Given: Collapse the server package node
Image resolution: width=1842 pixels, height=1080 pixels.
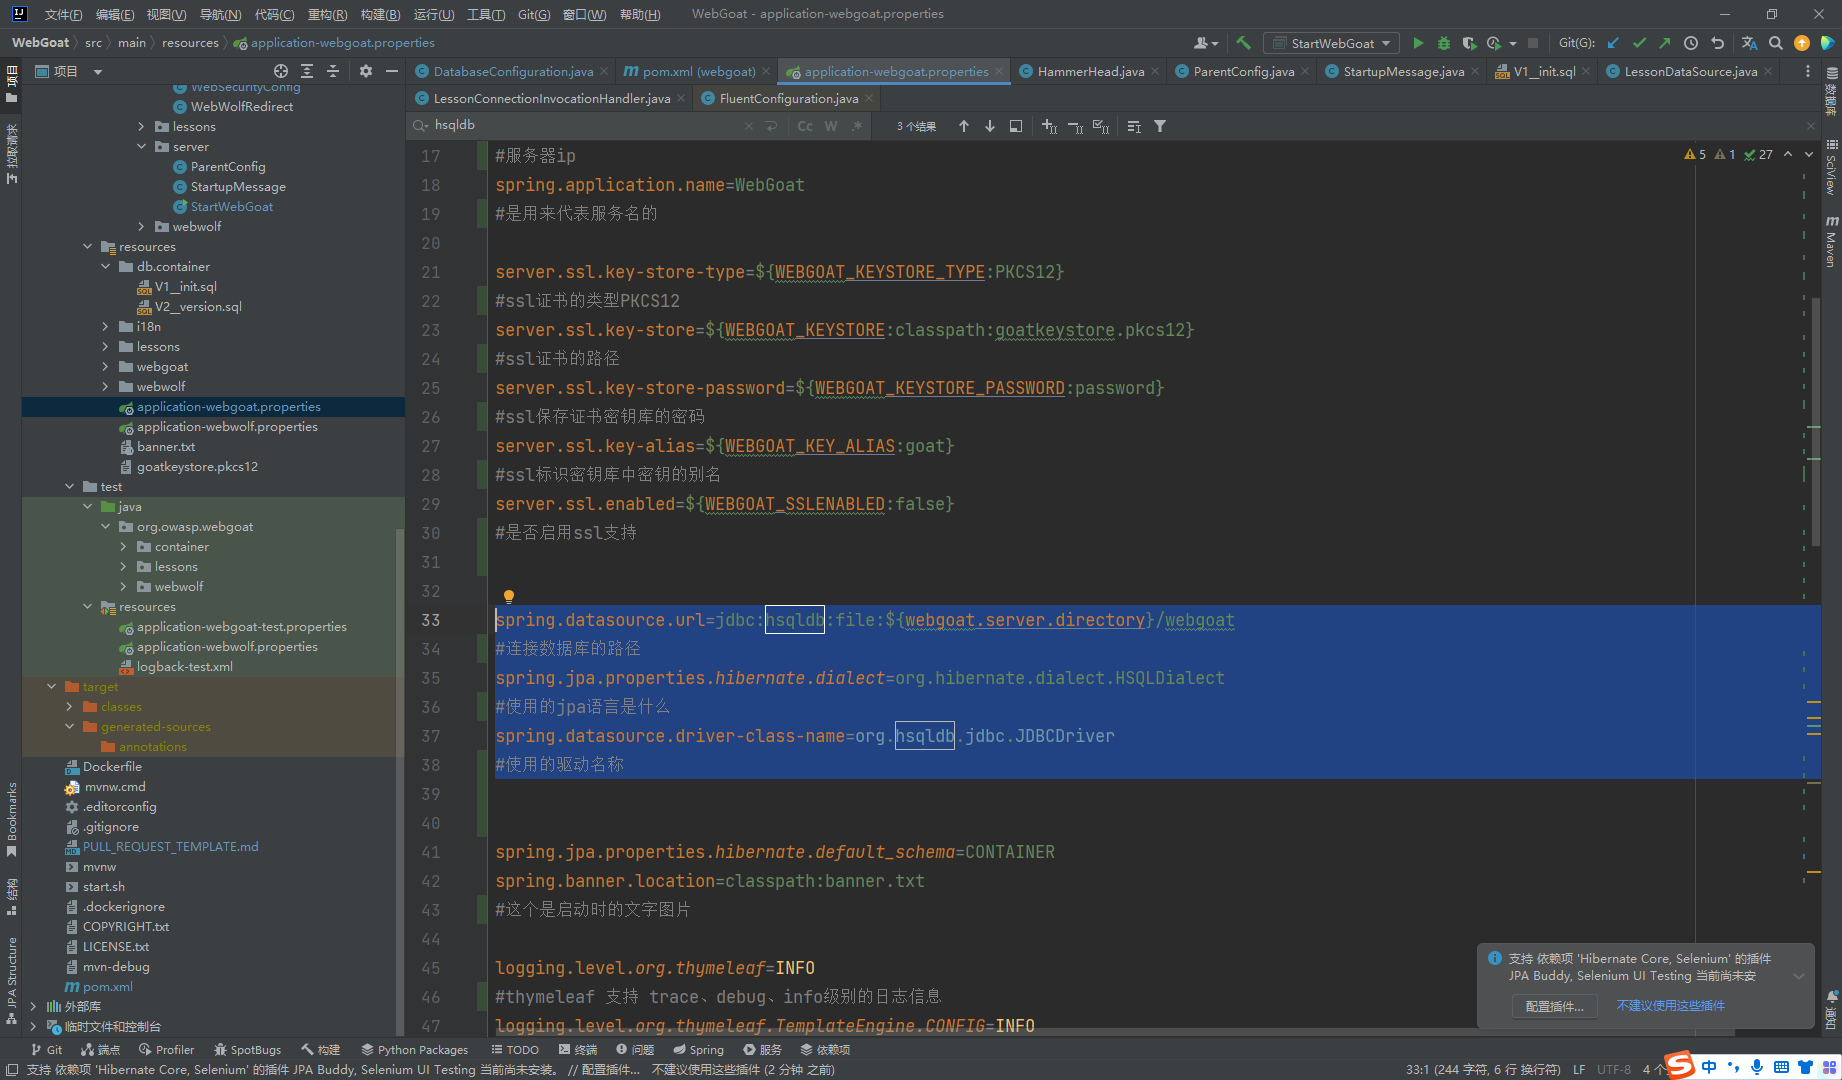Looking at the screenshot, I should tap(141, 147).
